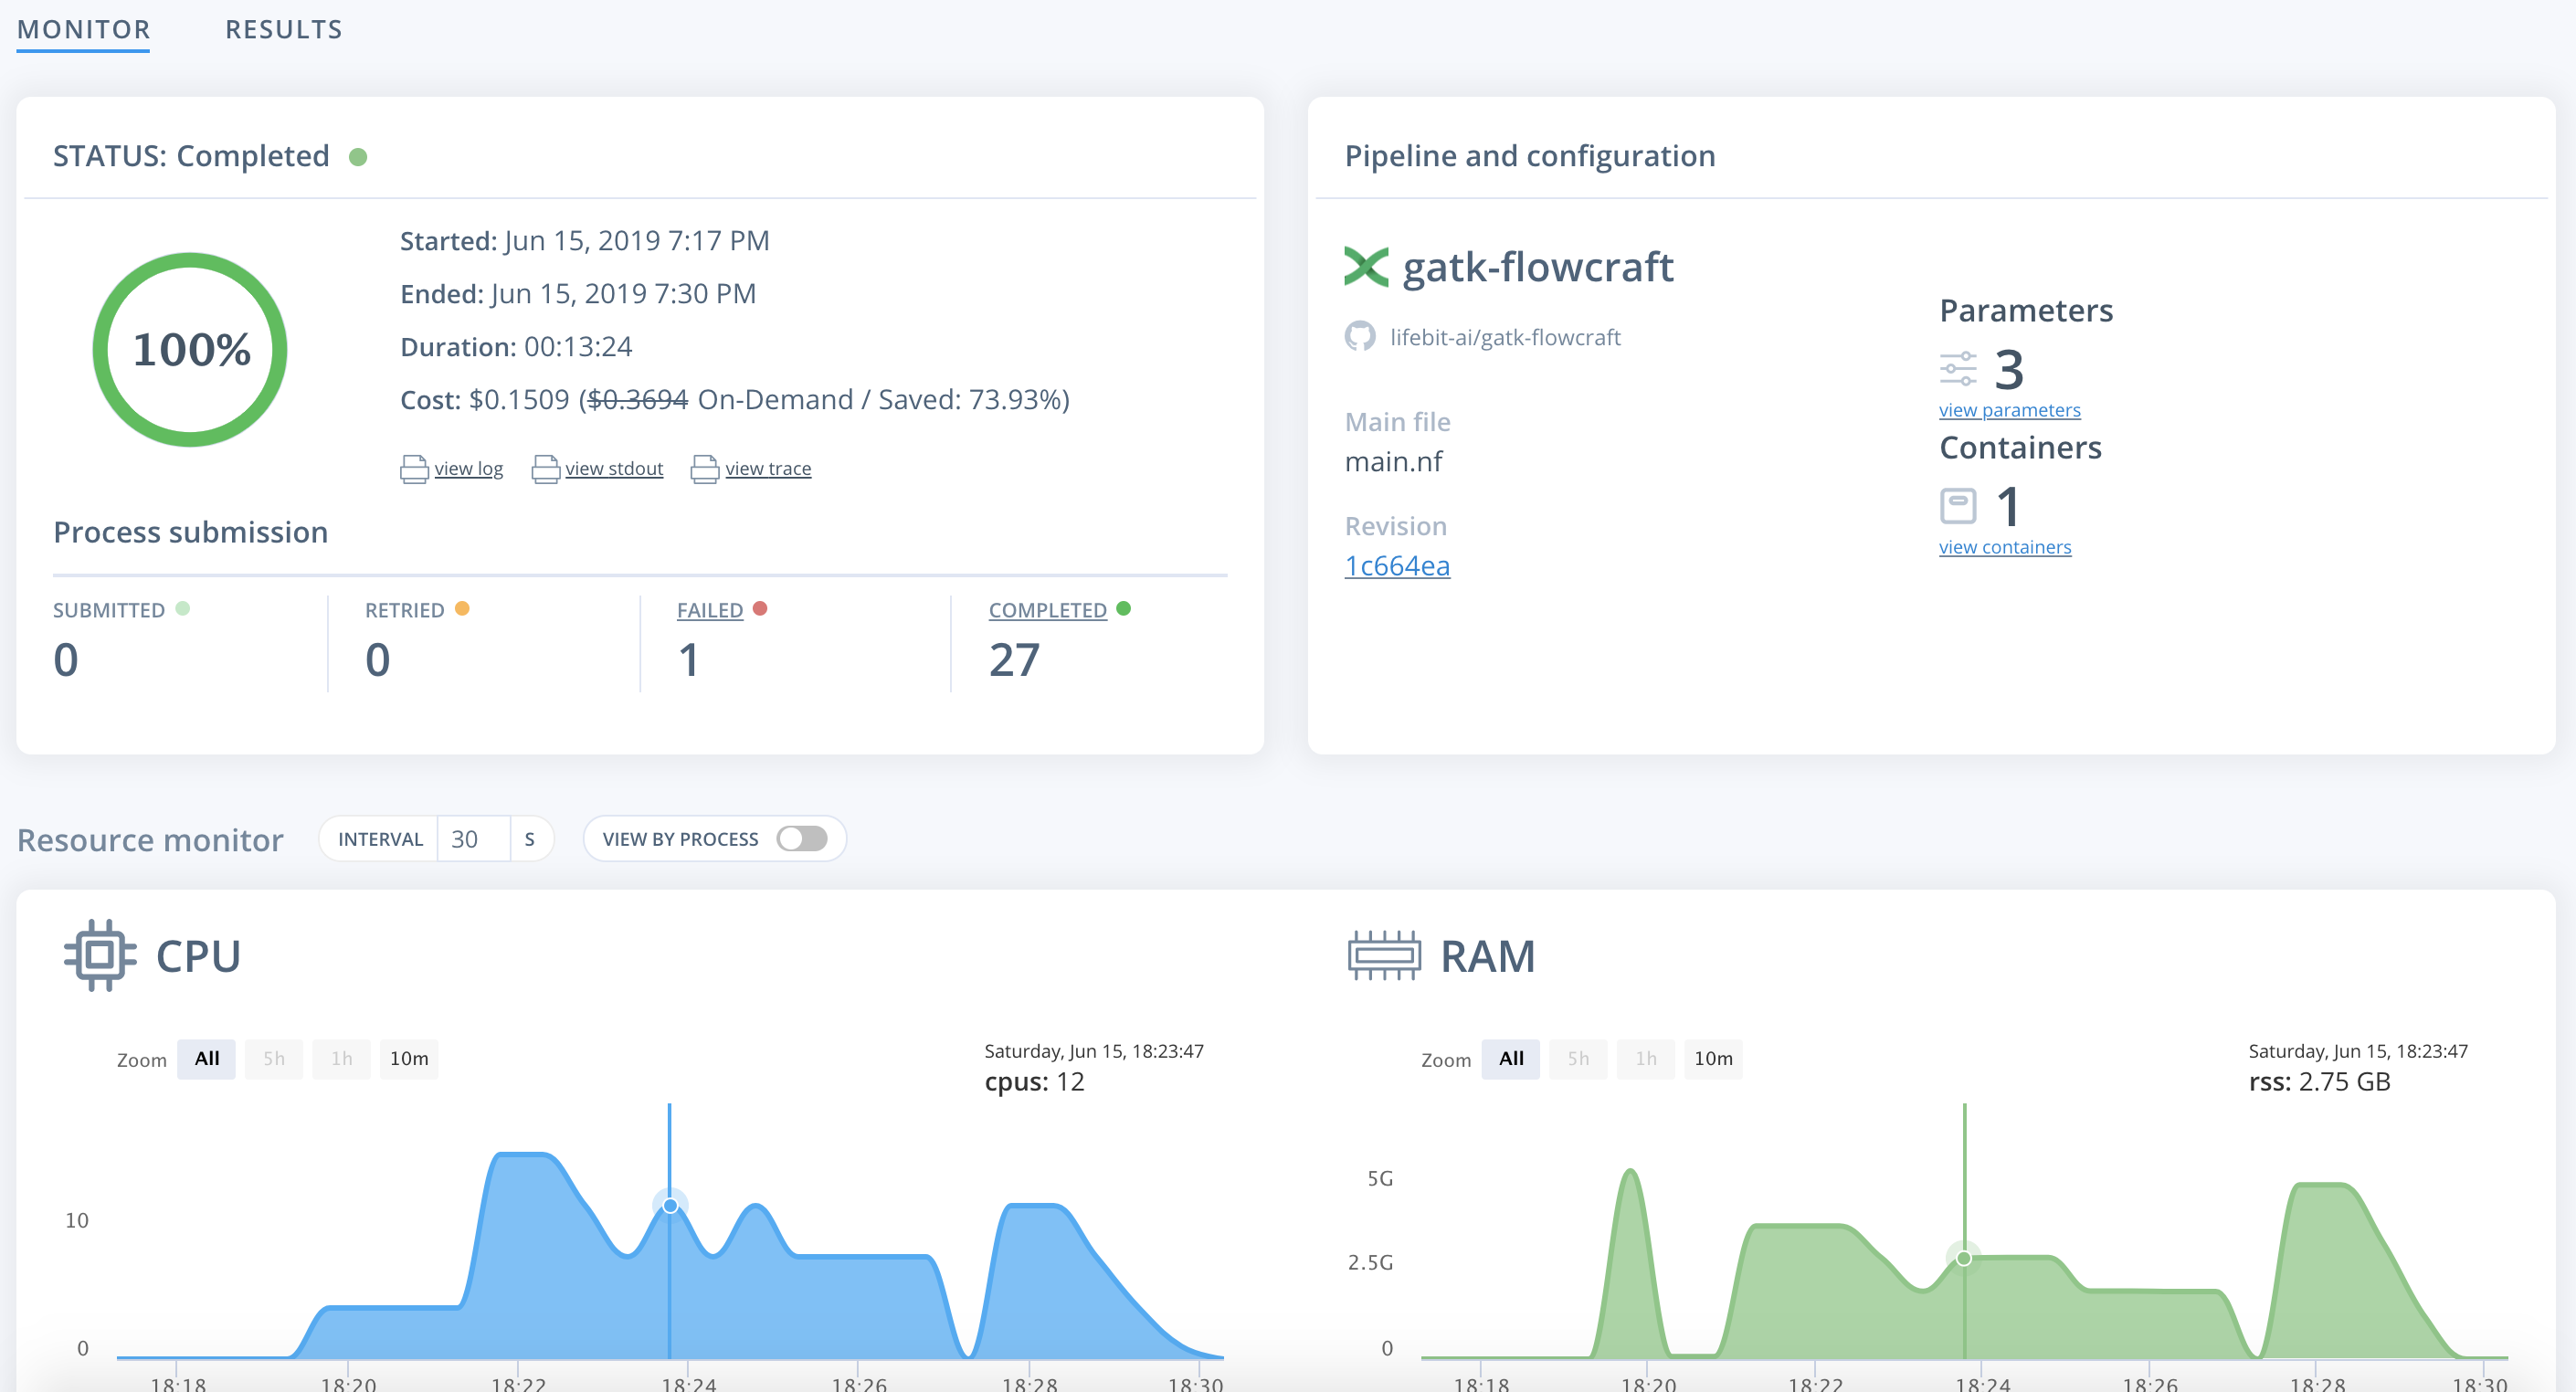Select the 10m zoom on CPU chart
The width and height of the screenshot is (2576, 1392).
coord(408,1058)
